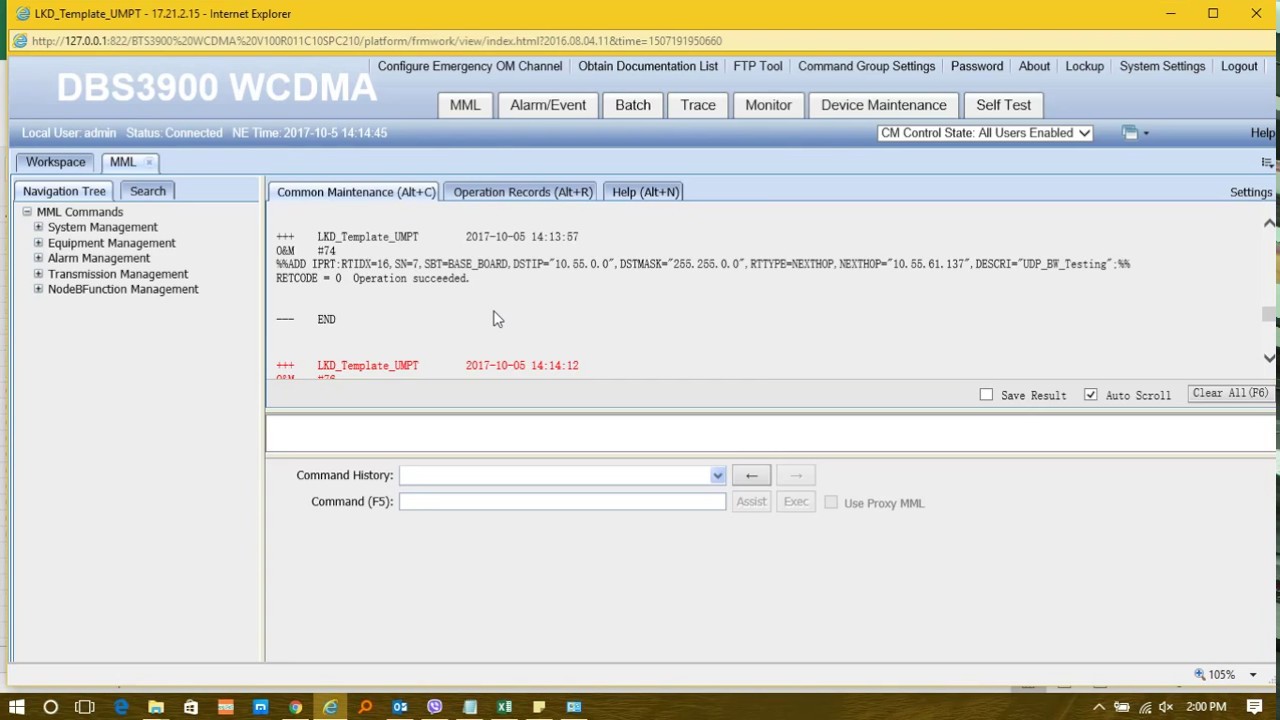Open the zoom level 105% dropdown arrow

[1253, 675]
